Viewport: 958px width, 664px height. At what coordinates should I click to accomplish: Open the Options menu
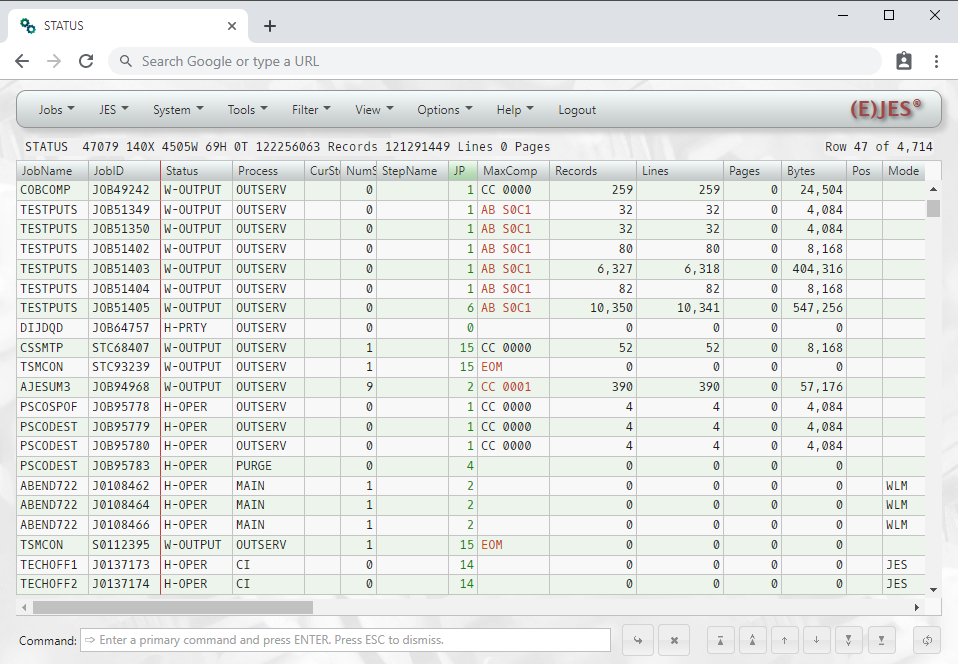click(444, 110)
